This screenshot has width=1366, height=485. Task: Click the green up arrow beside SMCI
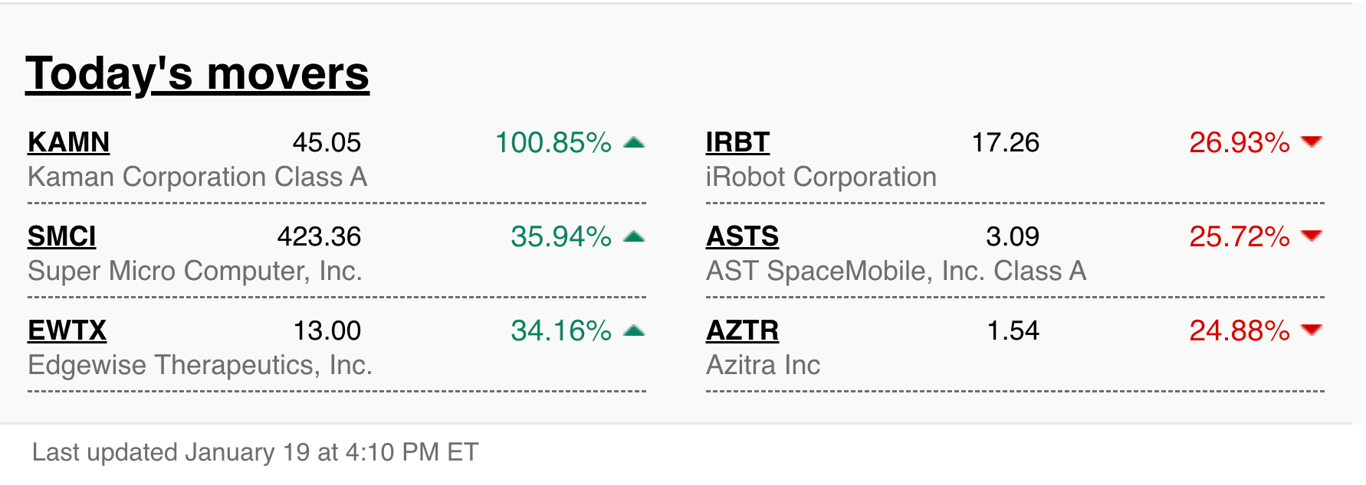click(633, 237)
